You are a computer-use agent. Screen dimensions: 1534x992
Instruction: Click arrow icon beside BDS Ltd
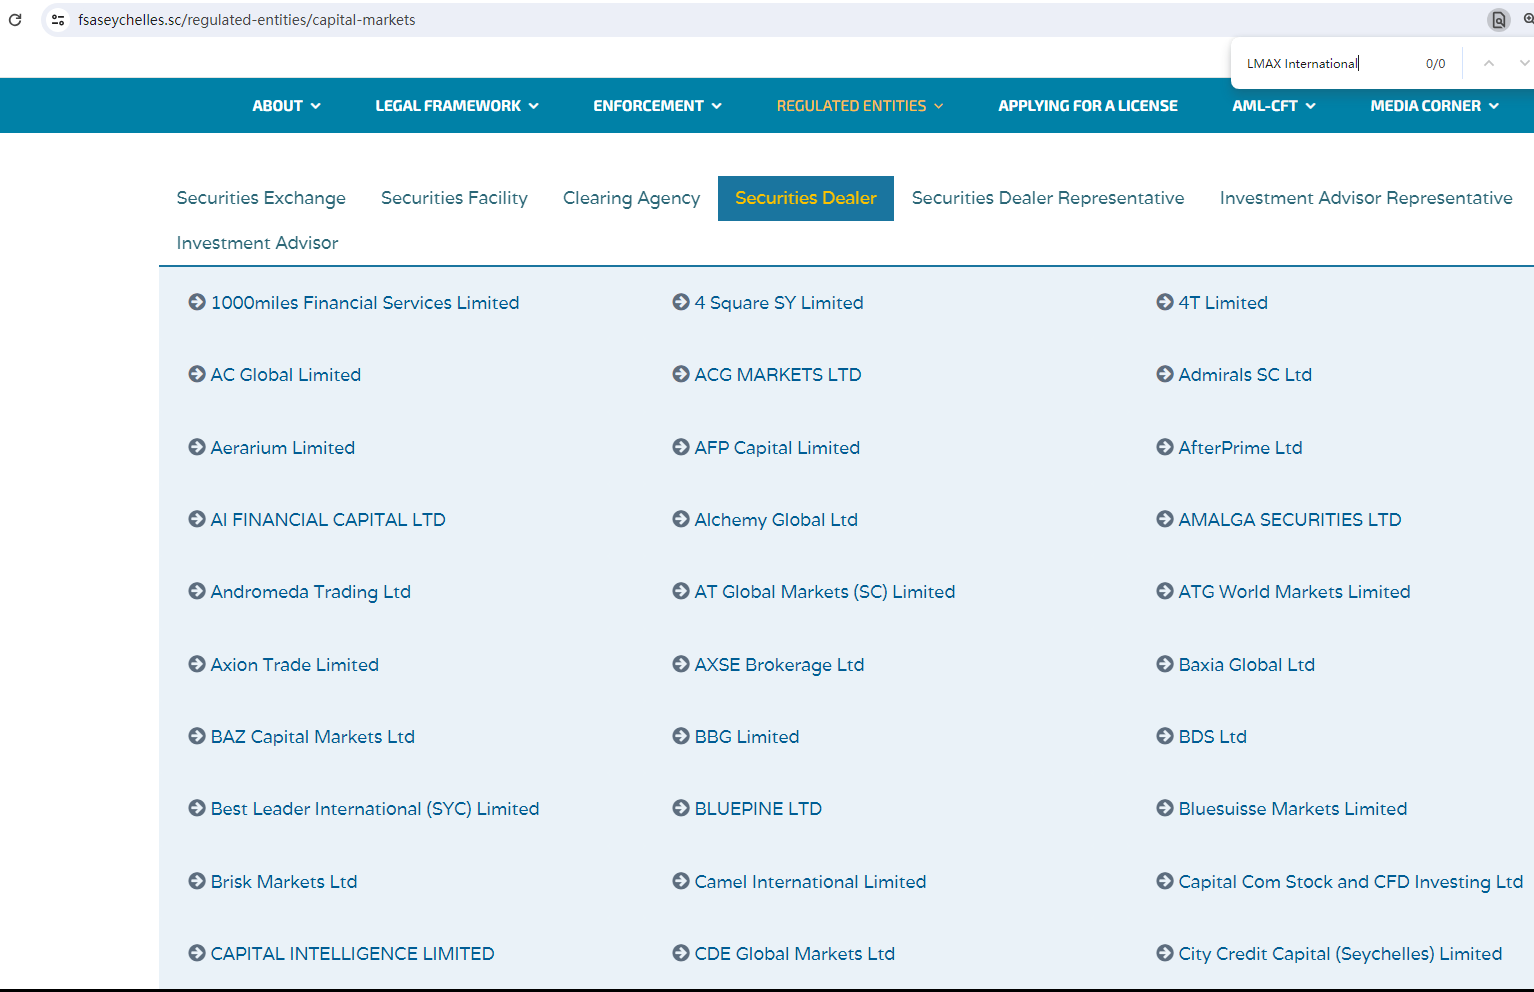coord(1165,736)
